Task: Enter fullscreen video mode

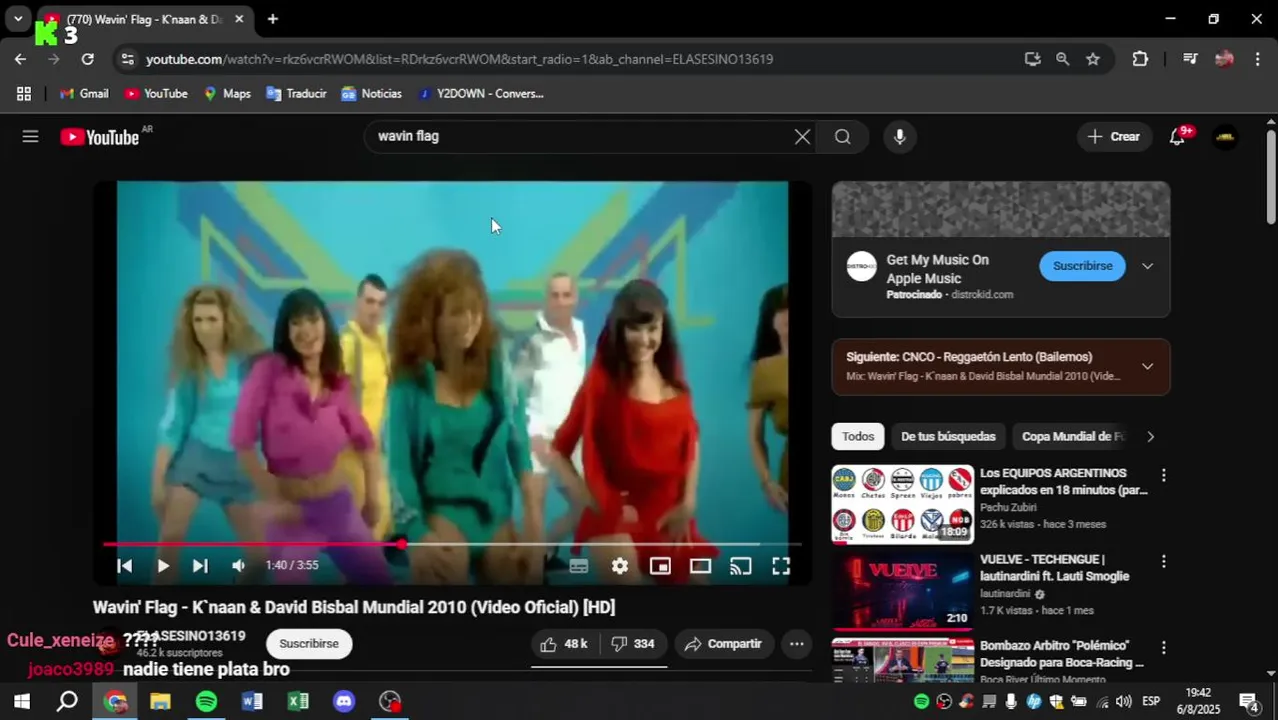Action: point(781,566)
